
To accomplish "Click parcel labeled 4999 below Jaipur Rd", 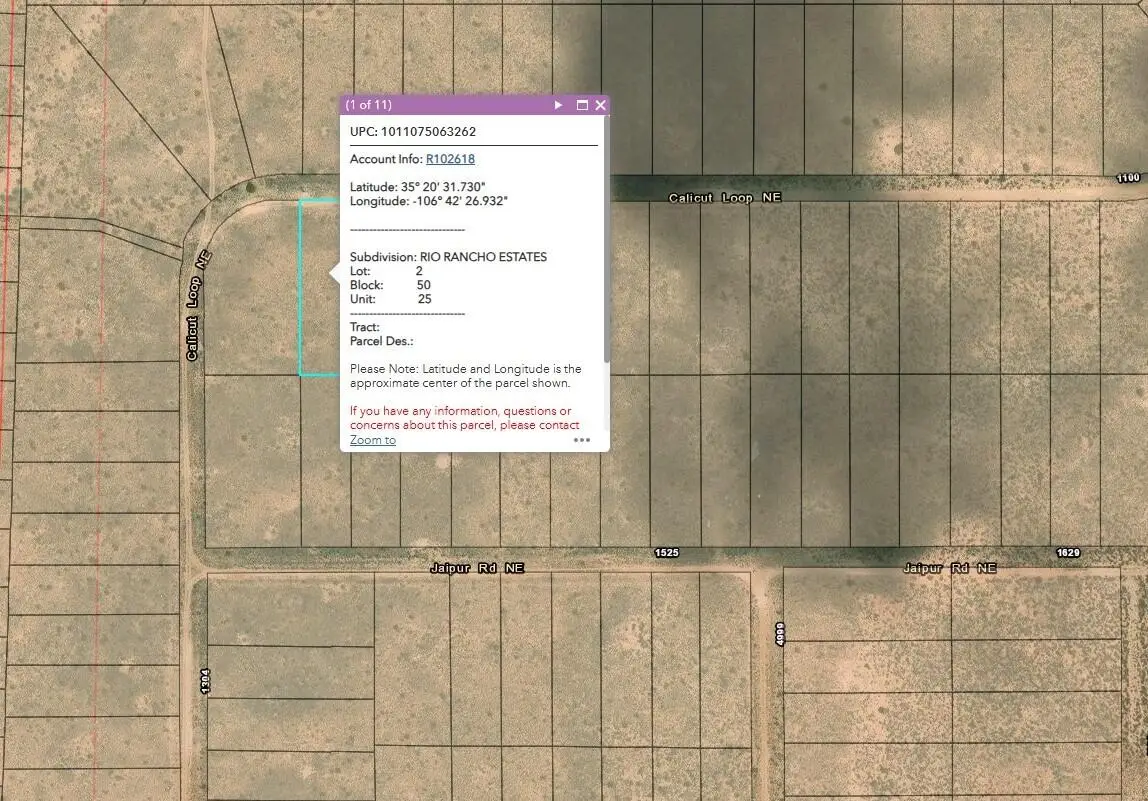I will point(781,632).
